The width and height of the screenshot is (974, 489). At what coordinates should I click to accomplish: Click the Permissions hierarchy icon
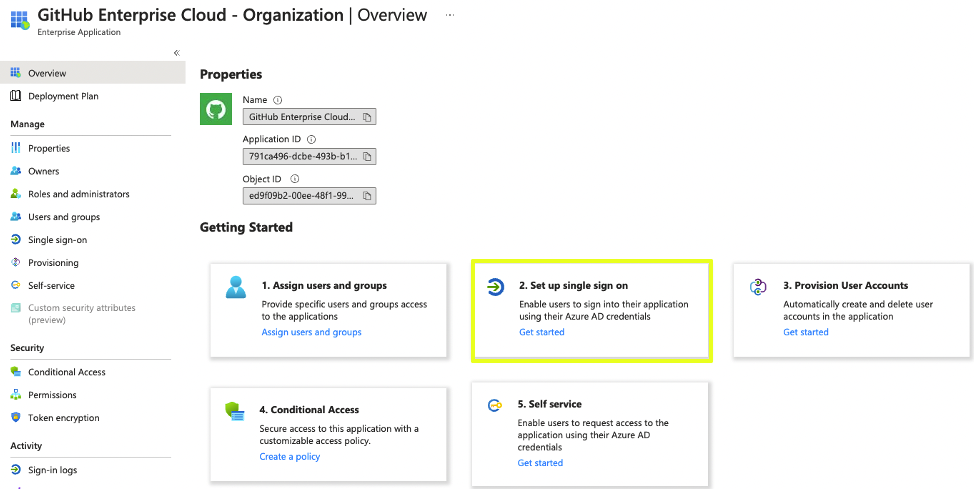coord(16,395)
